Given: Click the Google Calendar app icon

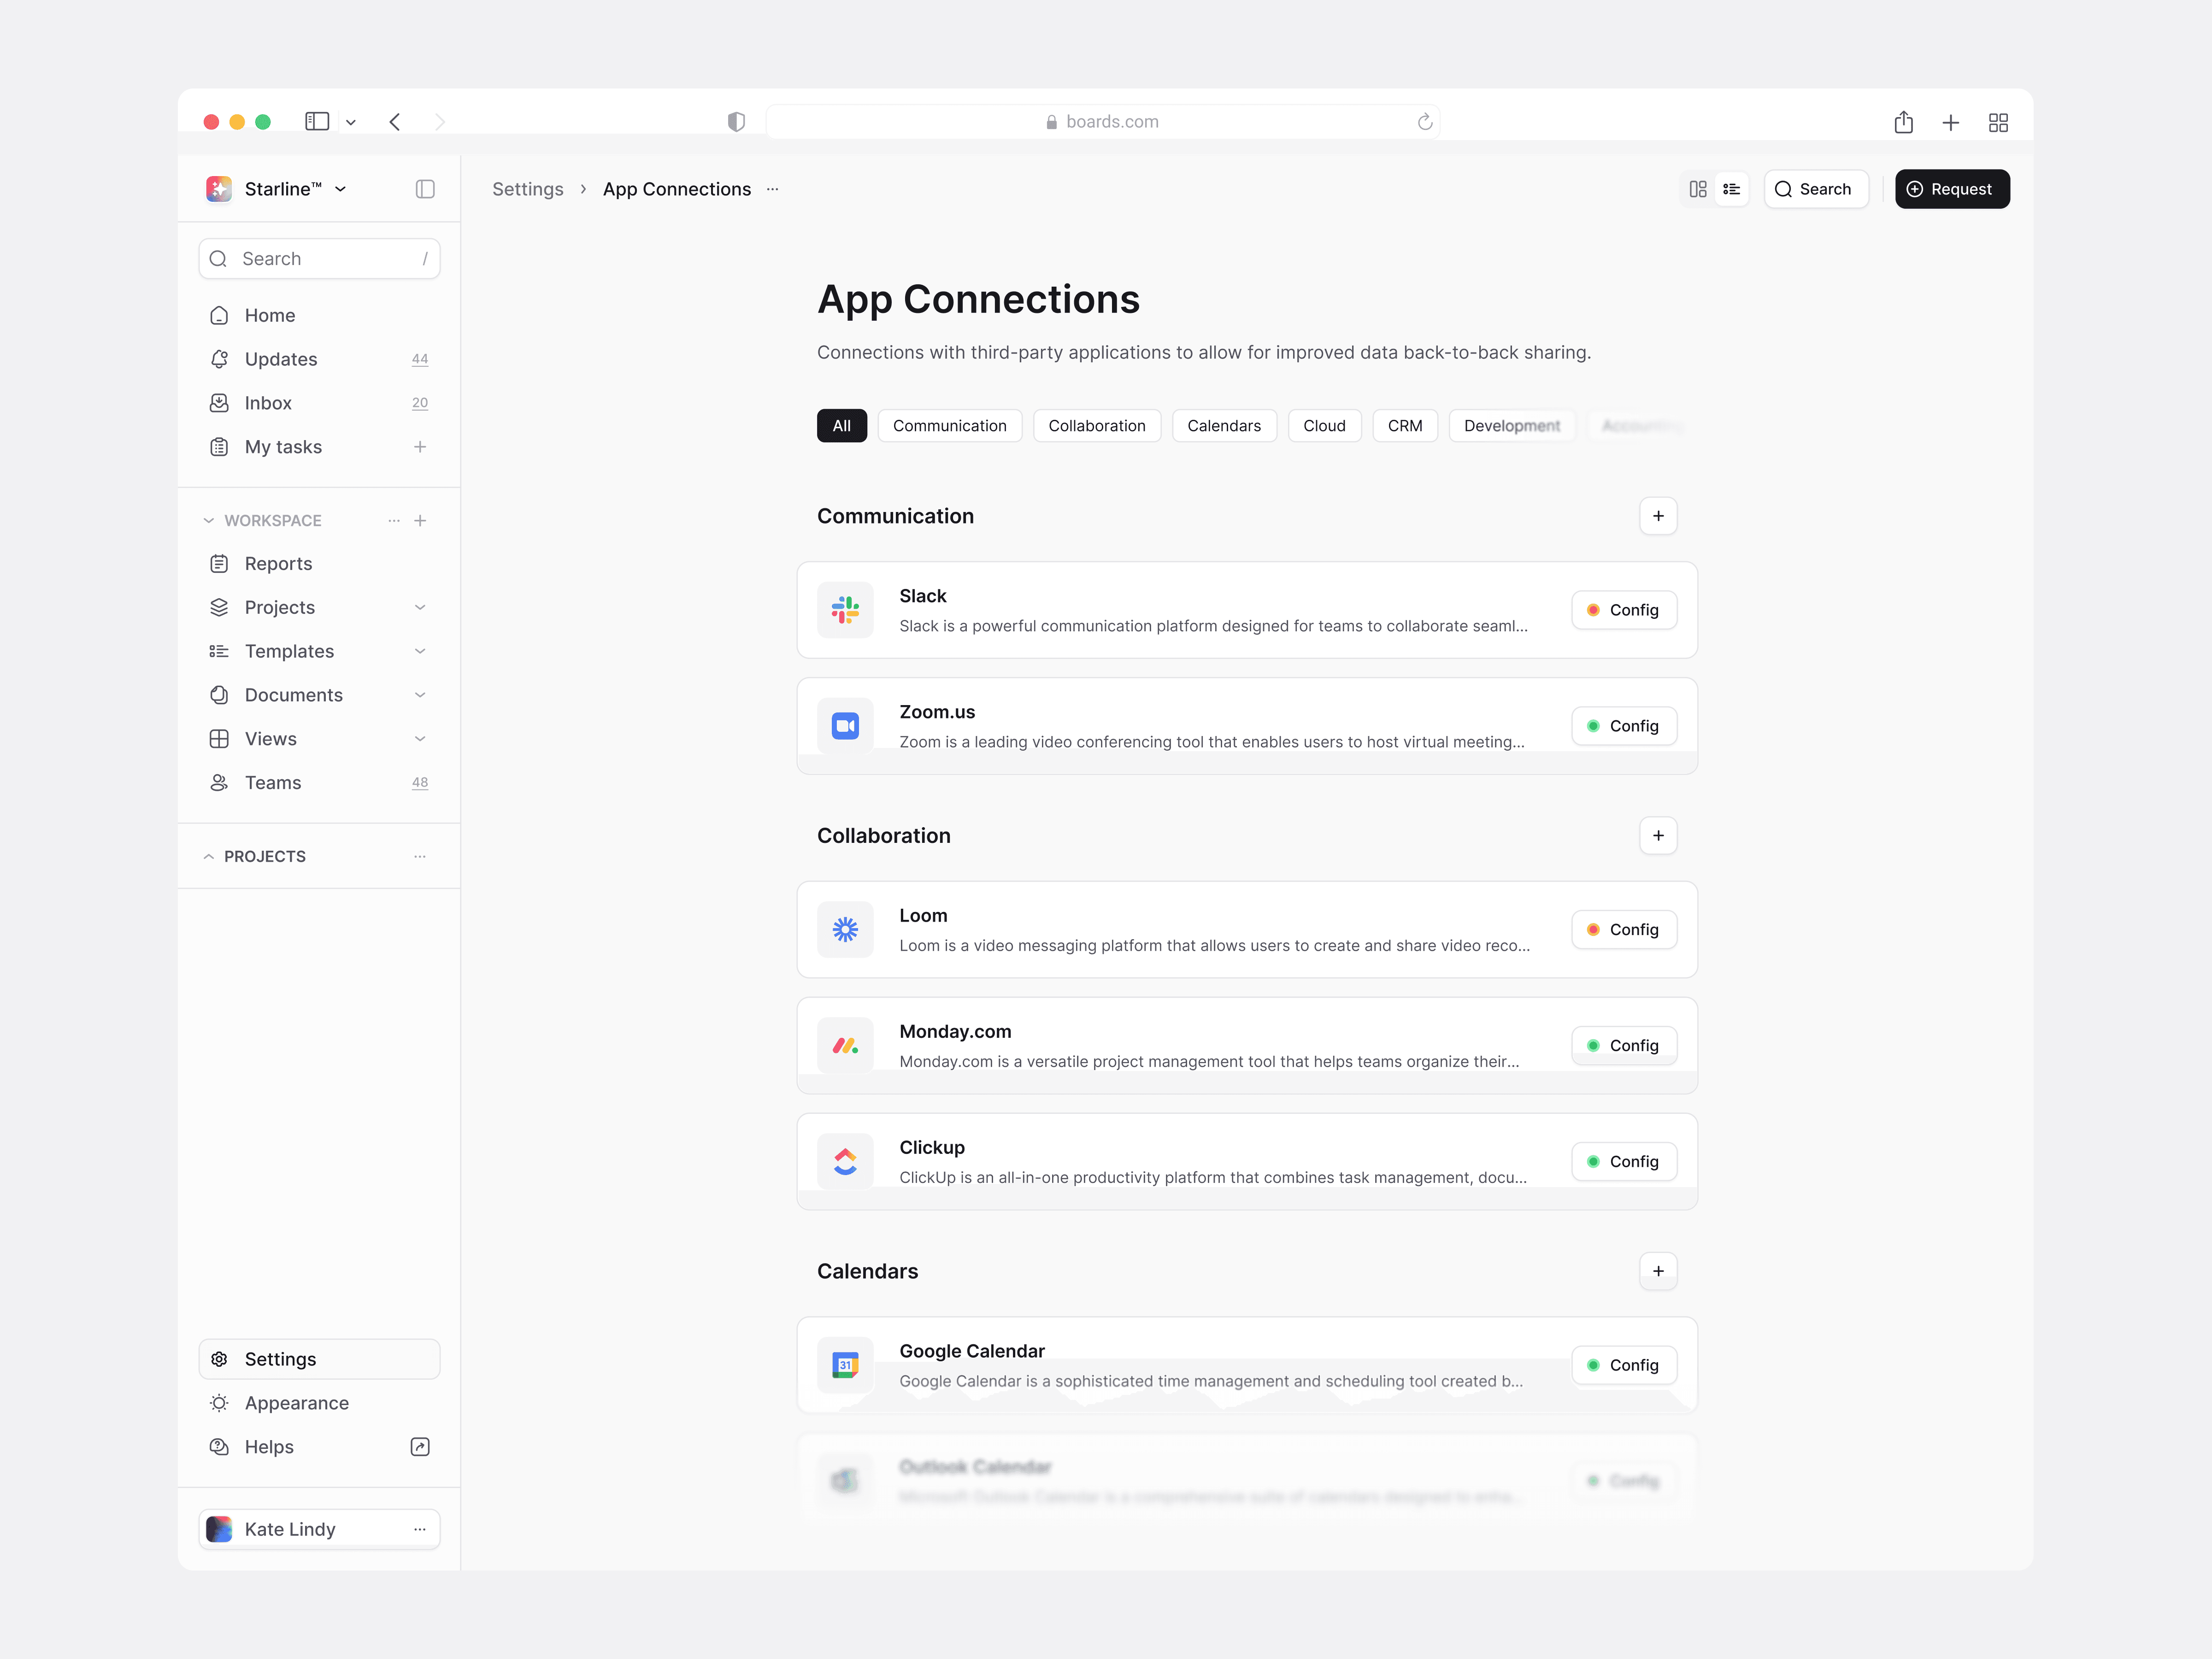Looking at the screenshot, I should [845, 1365].
